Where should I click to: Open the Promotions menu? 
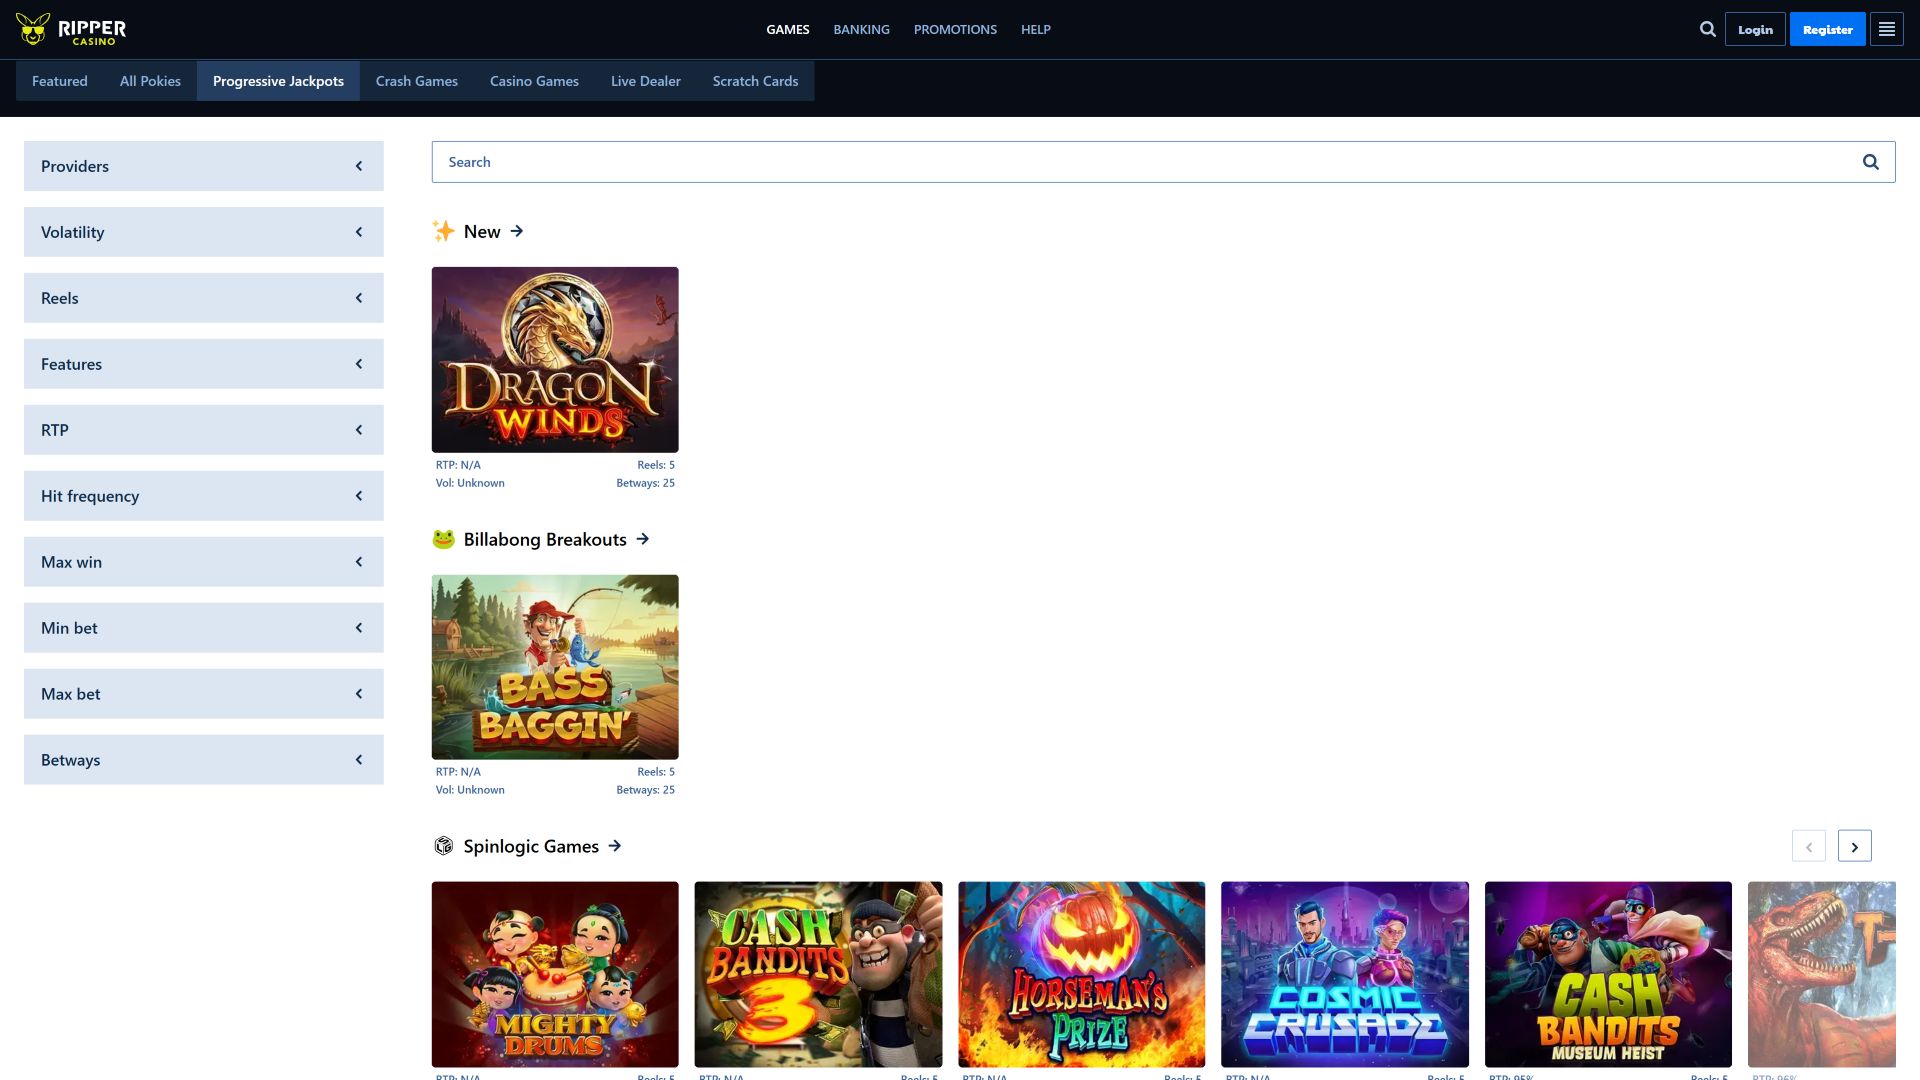point(955,30)
